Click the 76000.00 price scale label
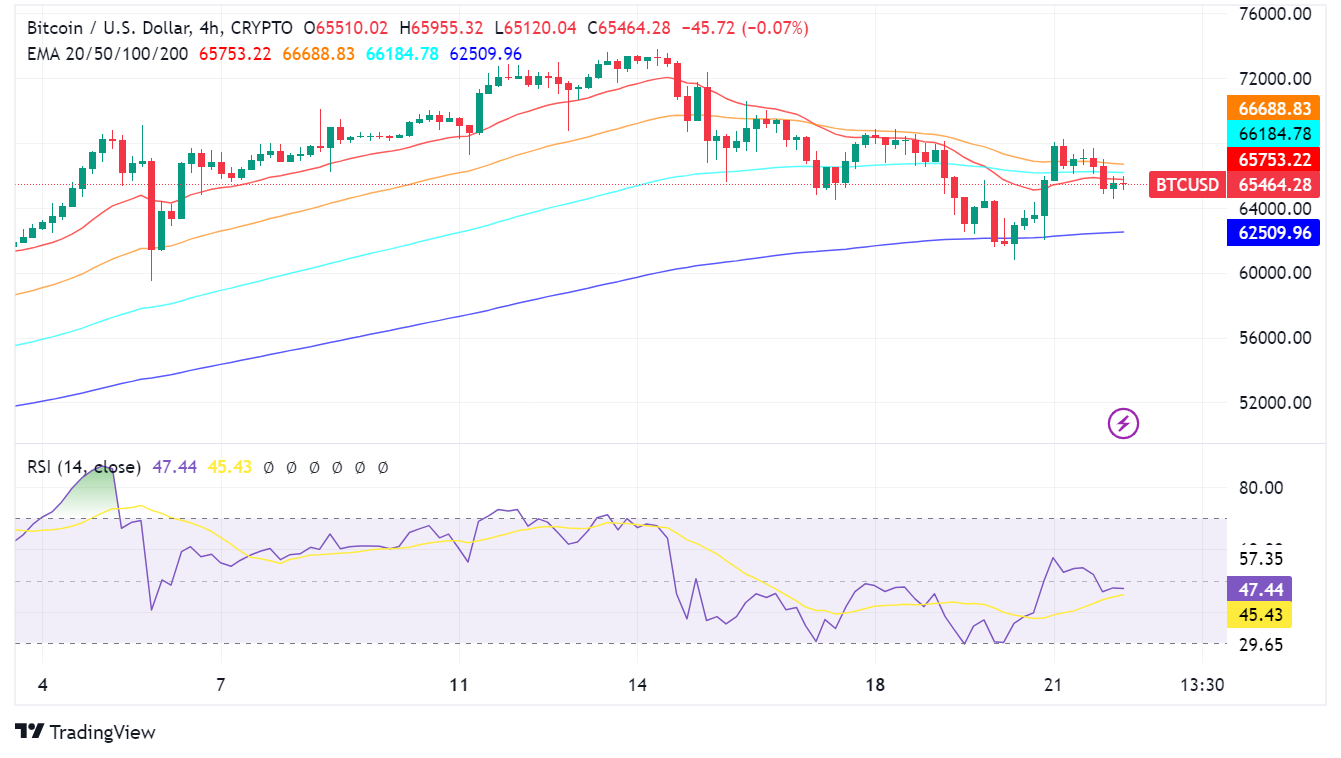Image resolution: width=1341 pixels, height=758 pixels. click(1273, 15)
